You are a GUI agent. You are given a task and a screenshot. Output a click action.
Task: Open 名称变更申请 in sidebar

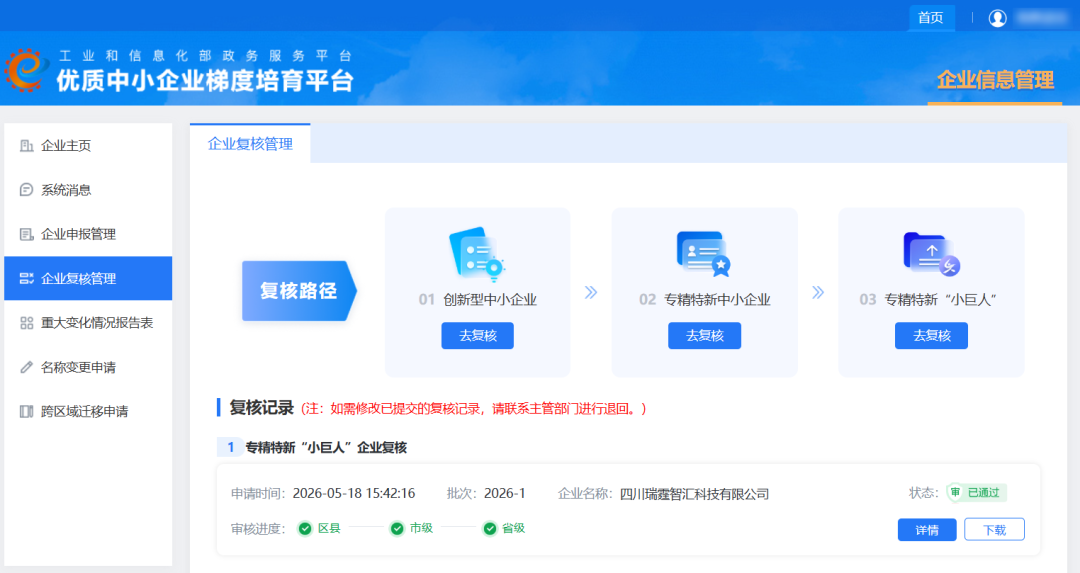[88, 367]
